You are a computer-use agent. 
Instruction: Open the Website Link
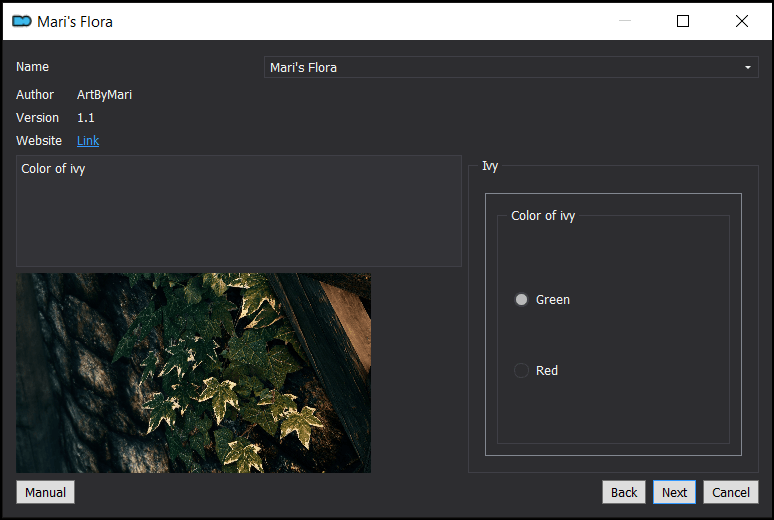click(88, 141)
